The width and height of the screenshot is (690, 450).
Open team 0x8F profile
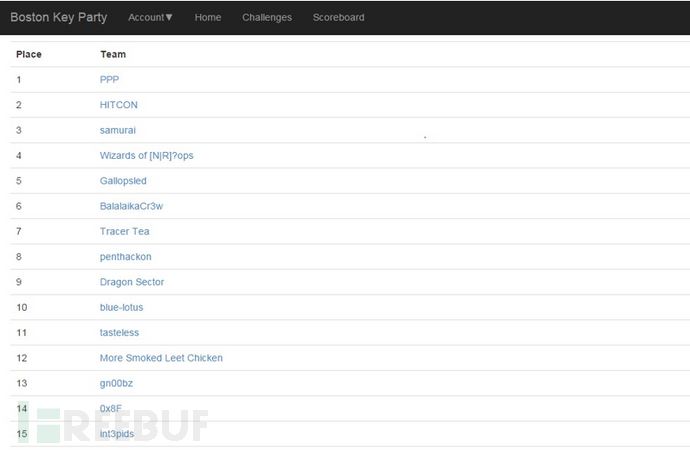click(110, 409)
